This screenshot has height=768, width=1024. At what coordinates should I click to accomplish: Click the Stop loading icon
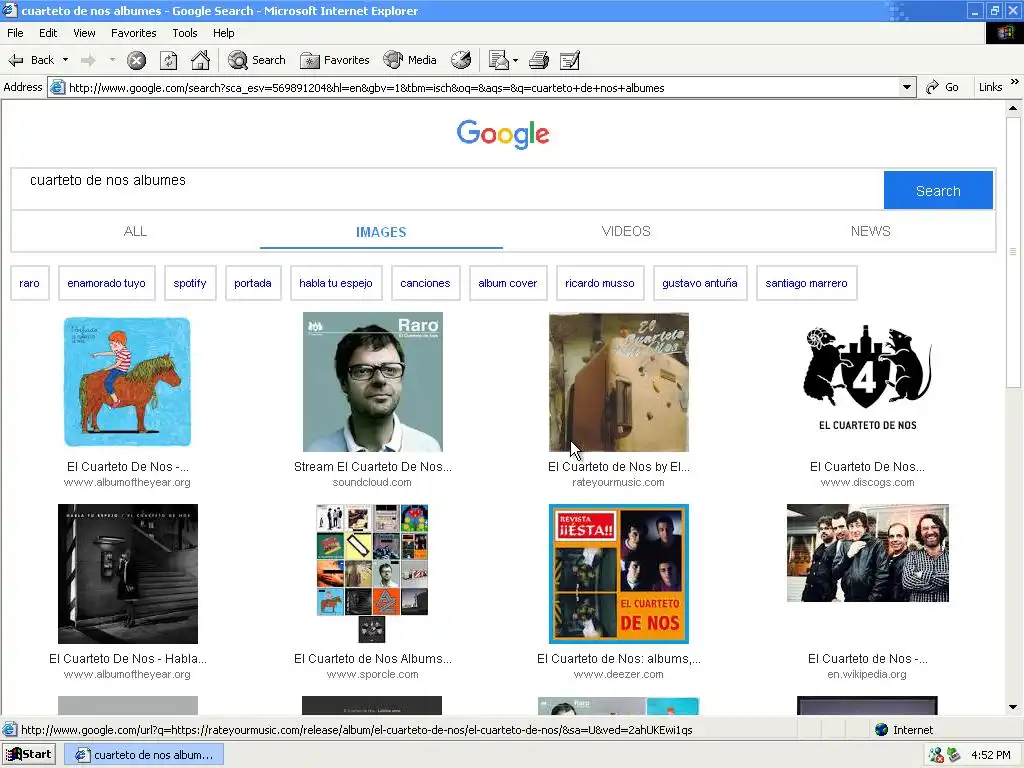(136, 61)
